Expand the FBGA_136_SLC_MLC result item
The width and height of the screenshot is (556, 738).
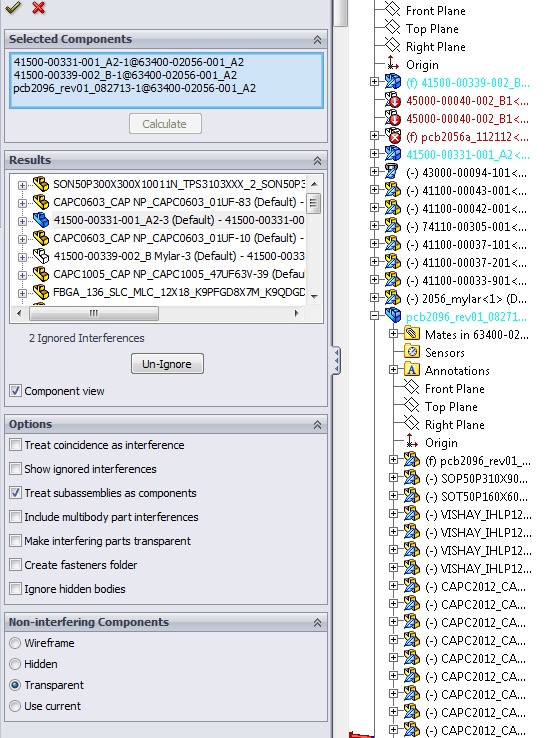[22, 293]
